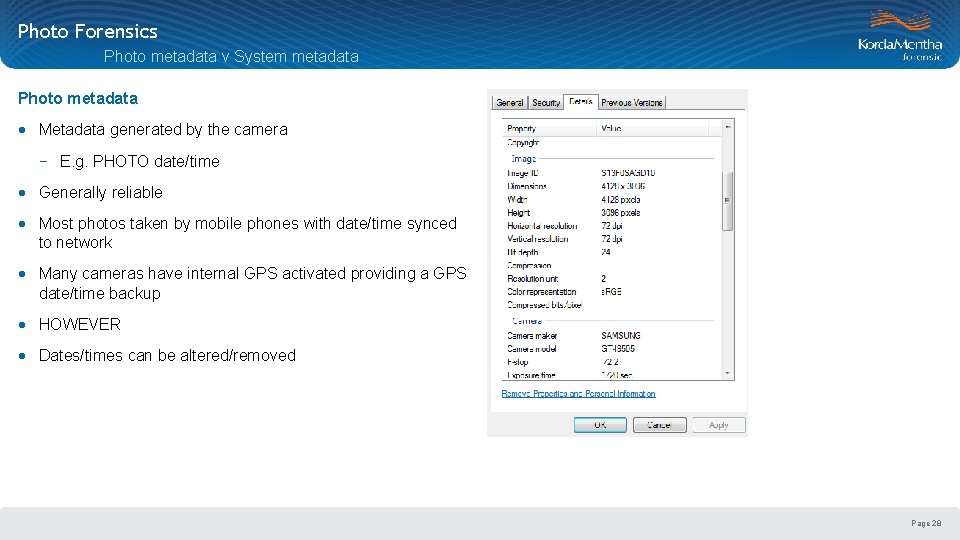
Task: Click bullet 'Dates/times can be altered/removed'
Action: [x=167, y=356]
